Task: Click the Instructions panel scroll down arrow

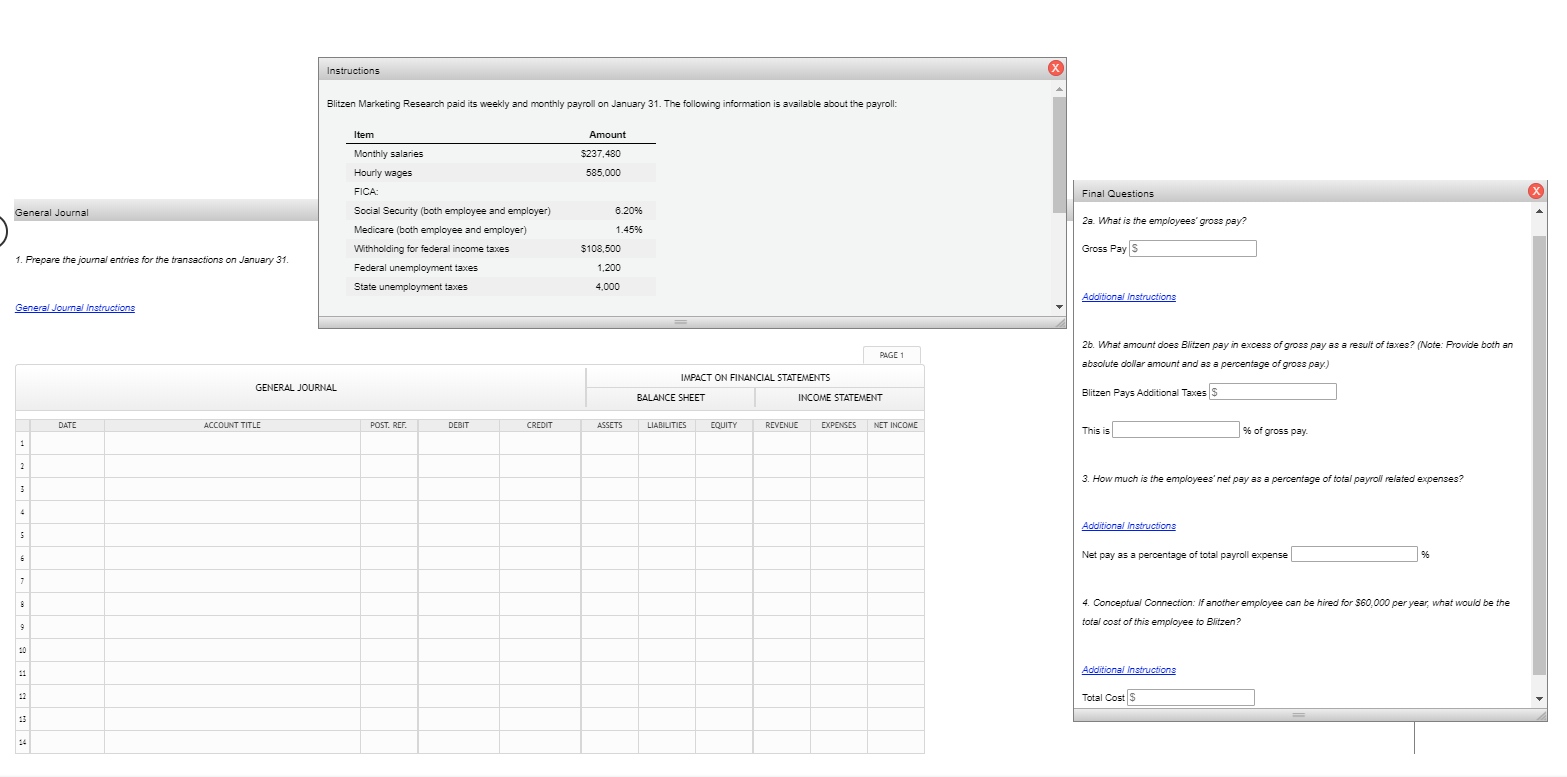Action: [x=1059, y=306]
